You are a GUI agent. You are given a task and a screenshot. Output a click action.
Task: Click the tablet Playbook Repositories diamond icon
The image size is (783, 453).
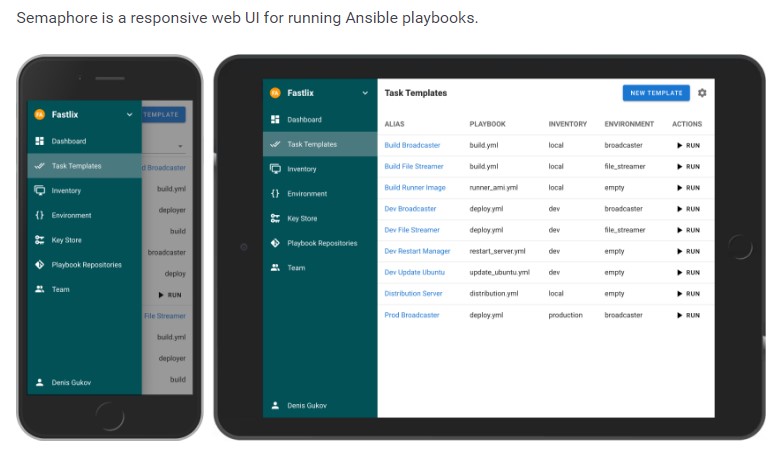pos(275,243)
